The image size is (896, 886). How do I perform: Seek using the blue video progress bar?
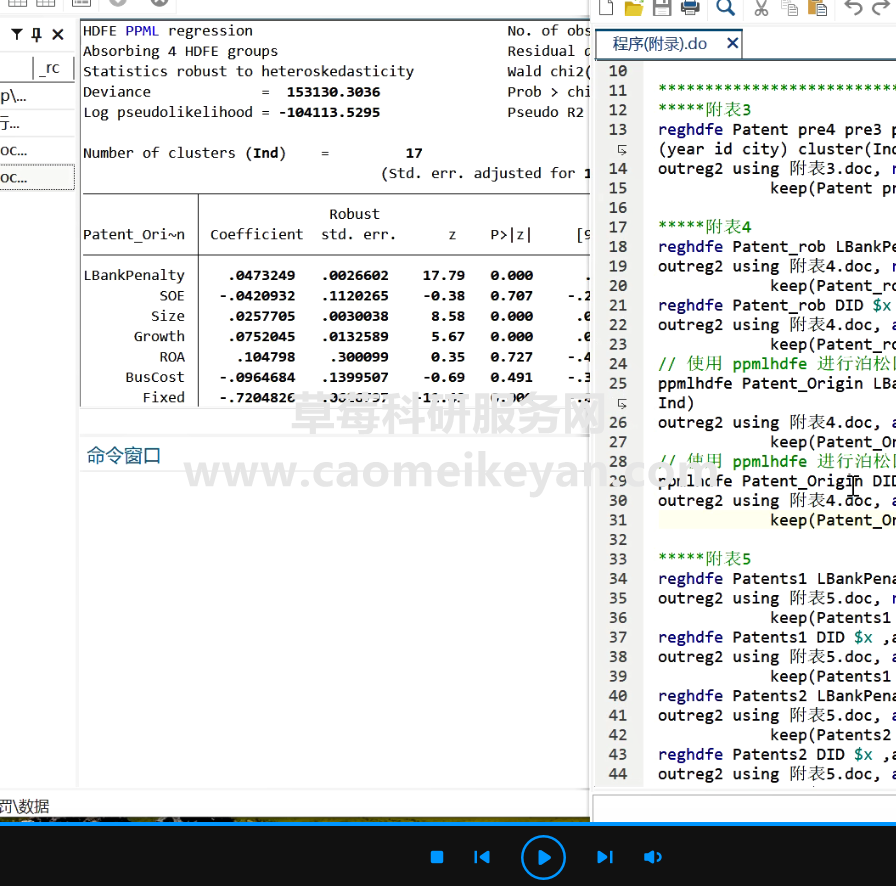[x=448, y=824]
